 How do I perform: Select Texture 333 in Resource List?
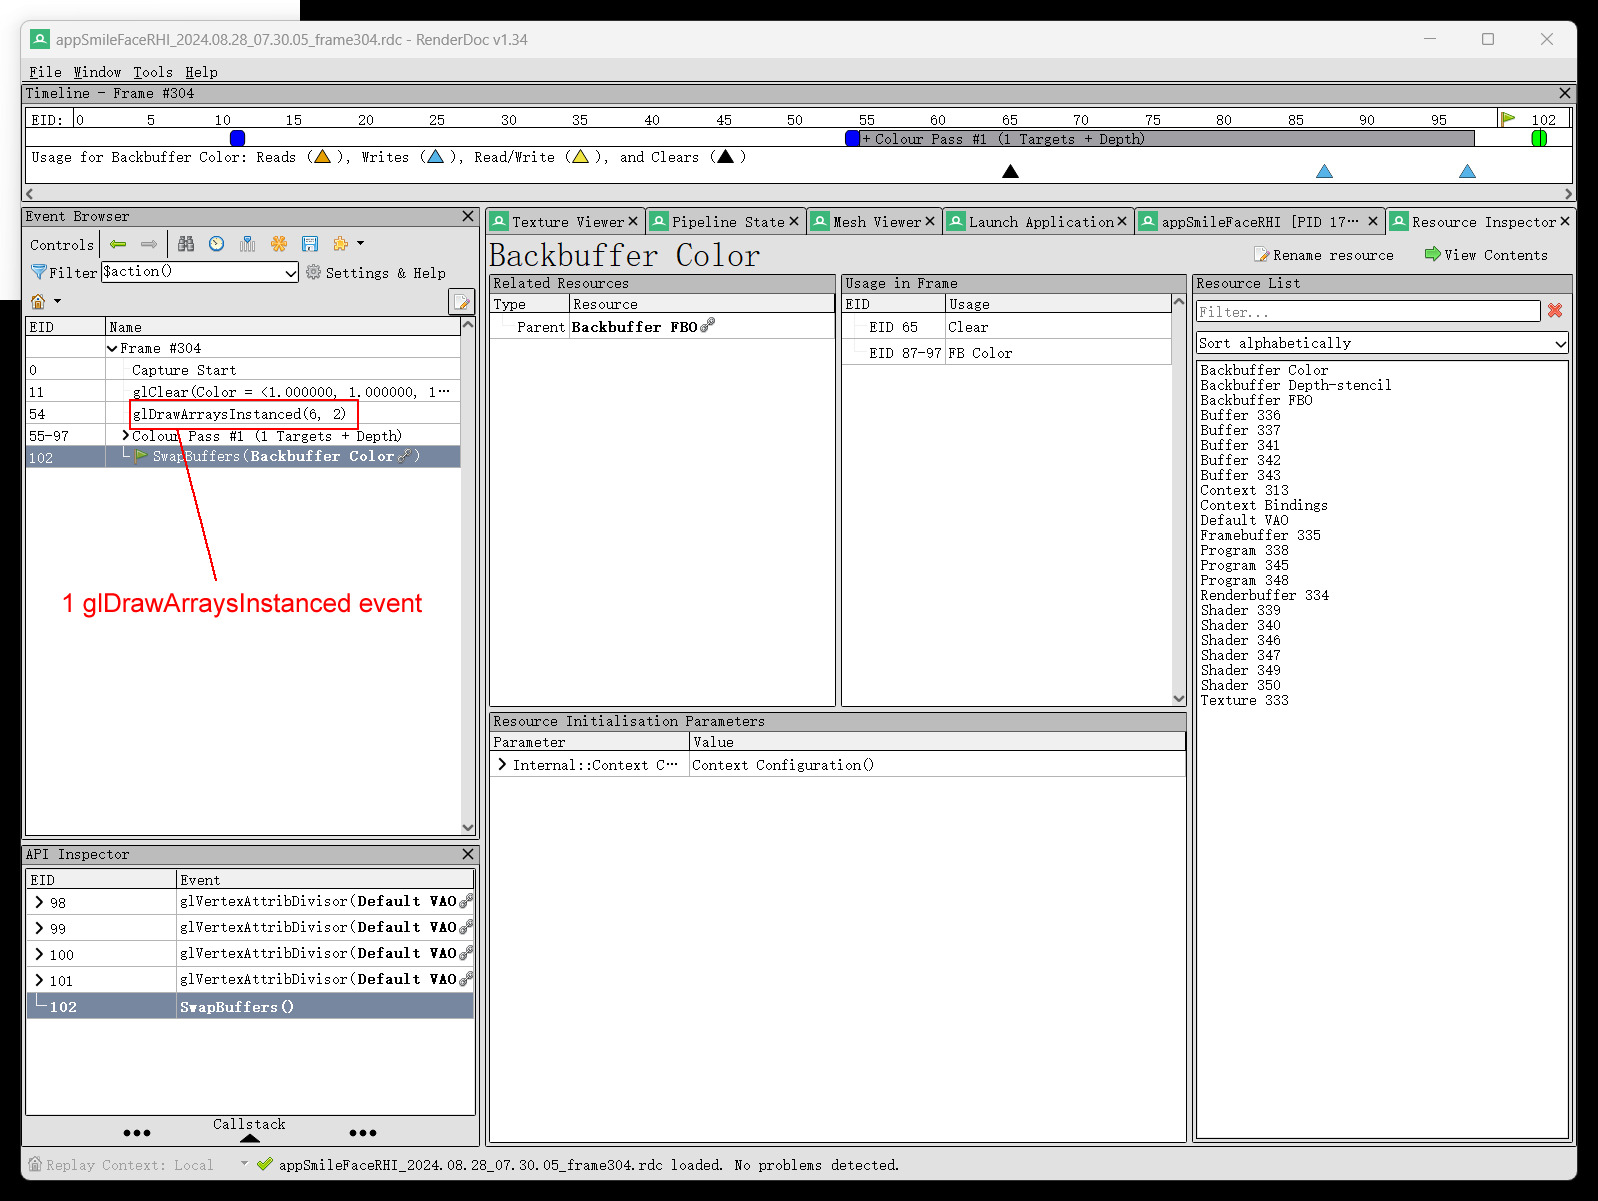[1244, 700]
